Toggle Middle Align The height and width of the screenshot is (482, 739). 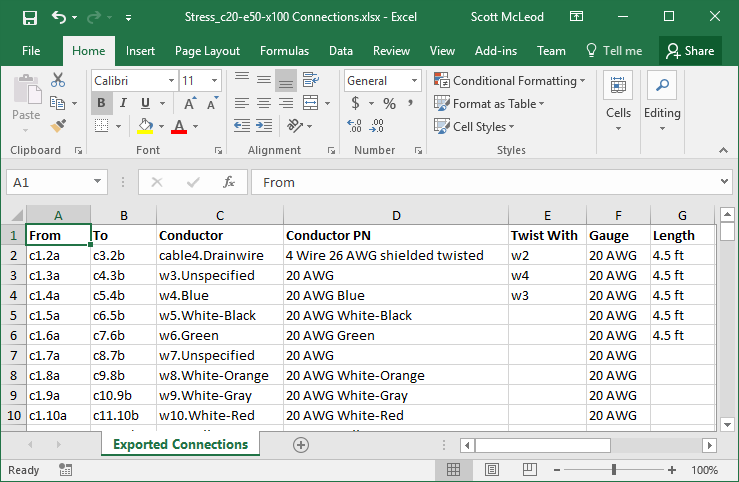click(x=264, y=80)
